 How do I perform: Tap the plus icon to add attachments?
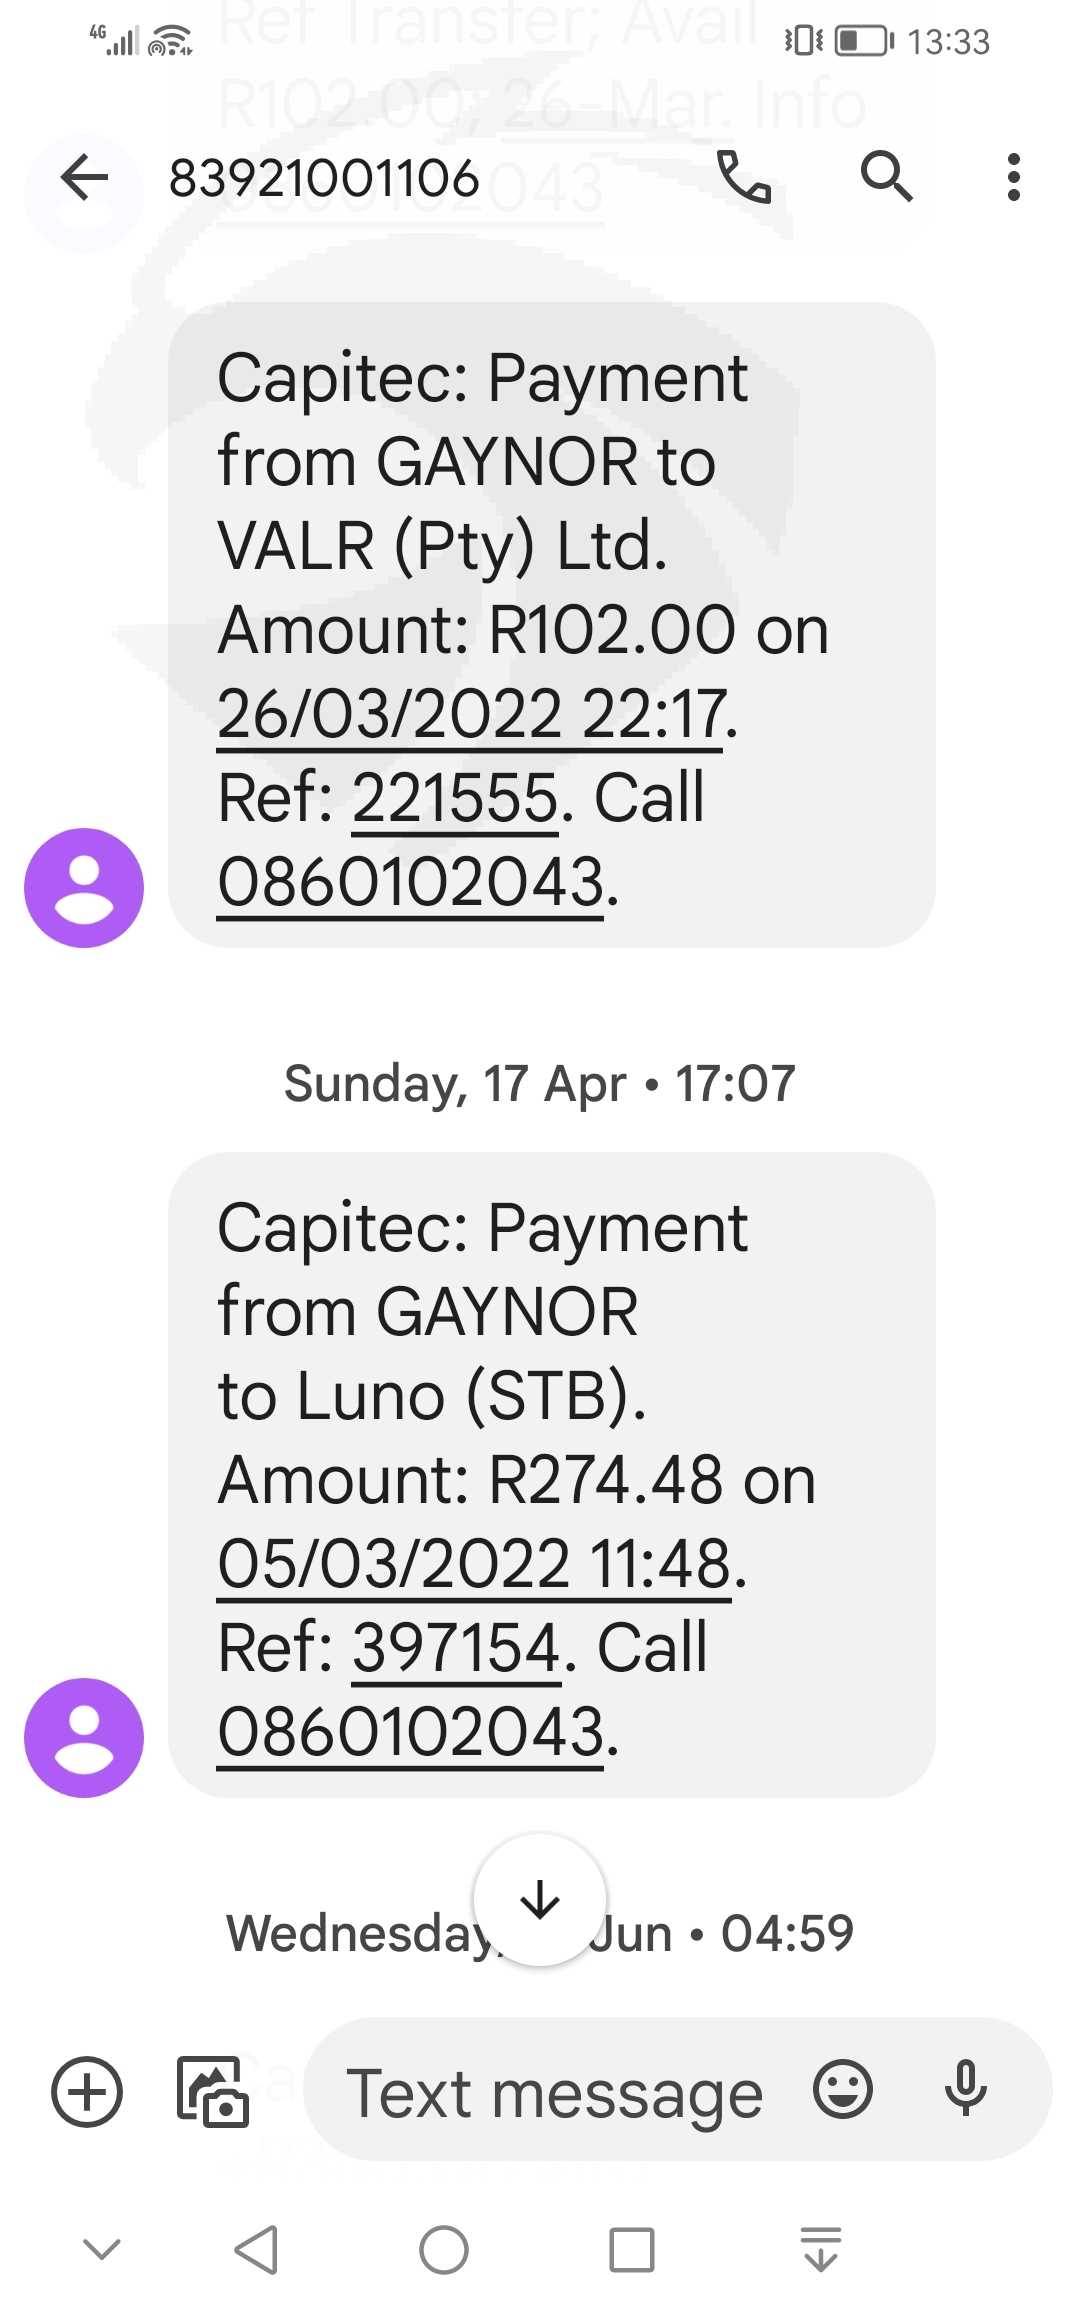[x=87, y=2091]
